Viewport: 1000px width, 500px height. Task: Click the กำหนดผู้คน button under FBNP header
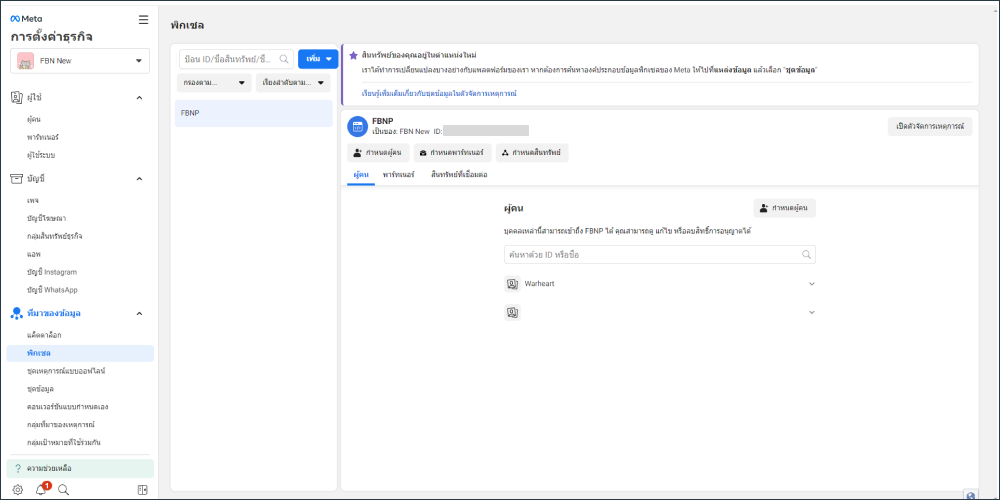pyautogui.click(x=378, y=153)
